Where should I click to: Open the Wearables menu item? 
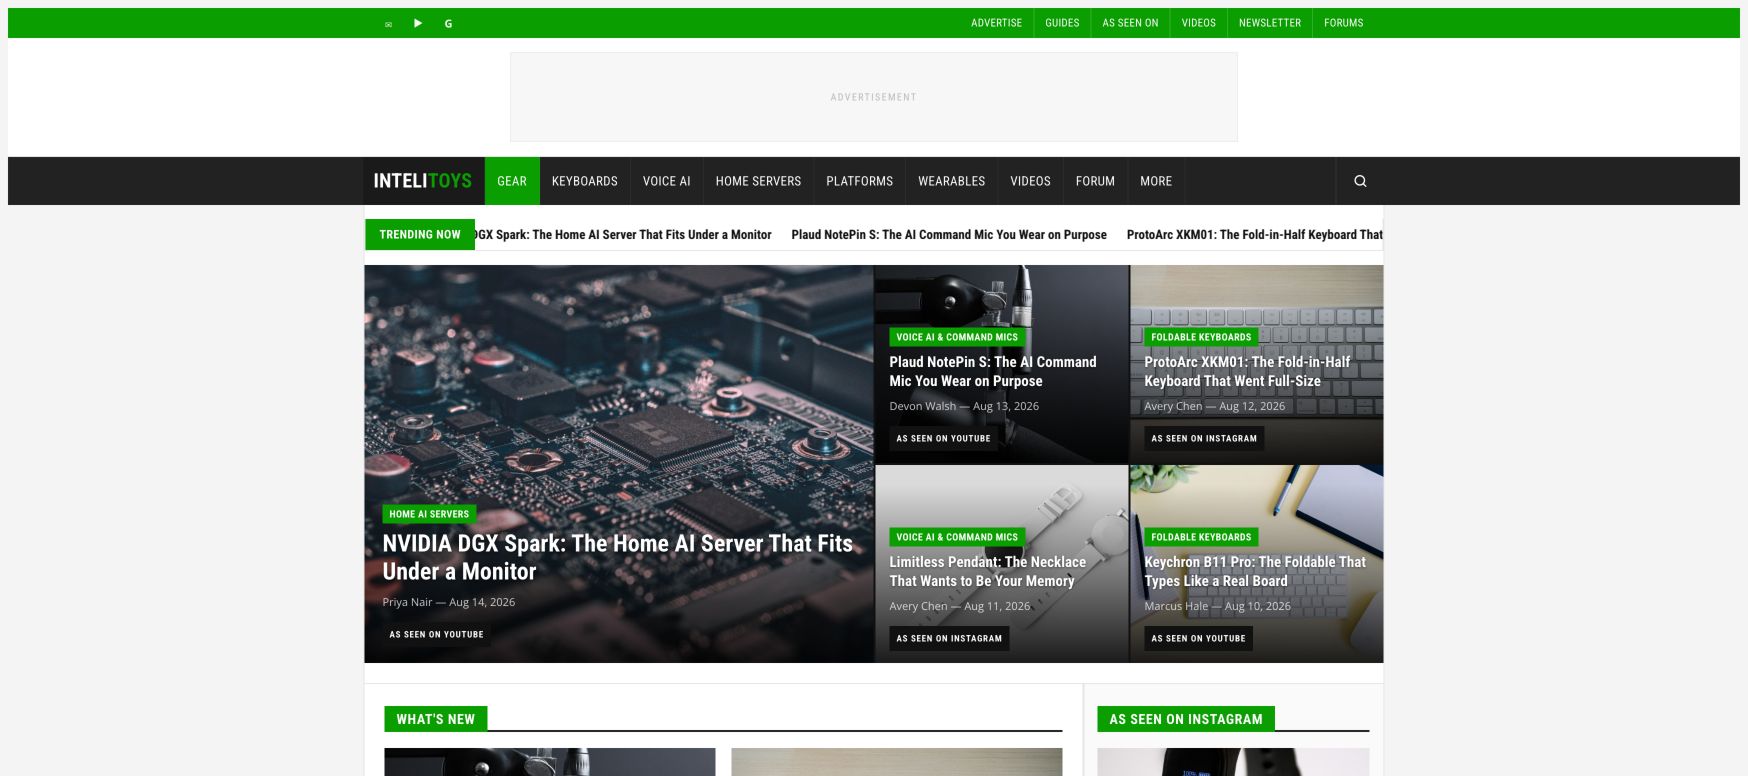click(x=951, y=181)
